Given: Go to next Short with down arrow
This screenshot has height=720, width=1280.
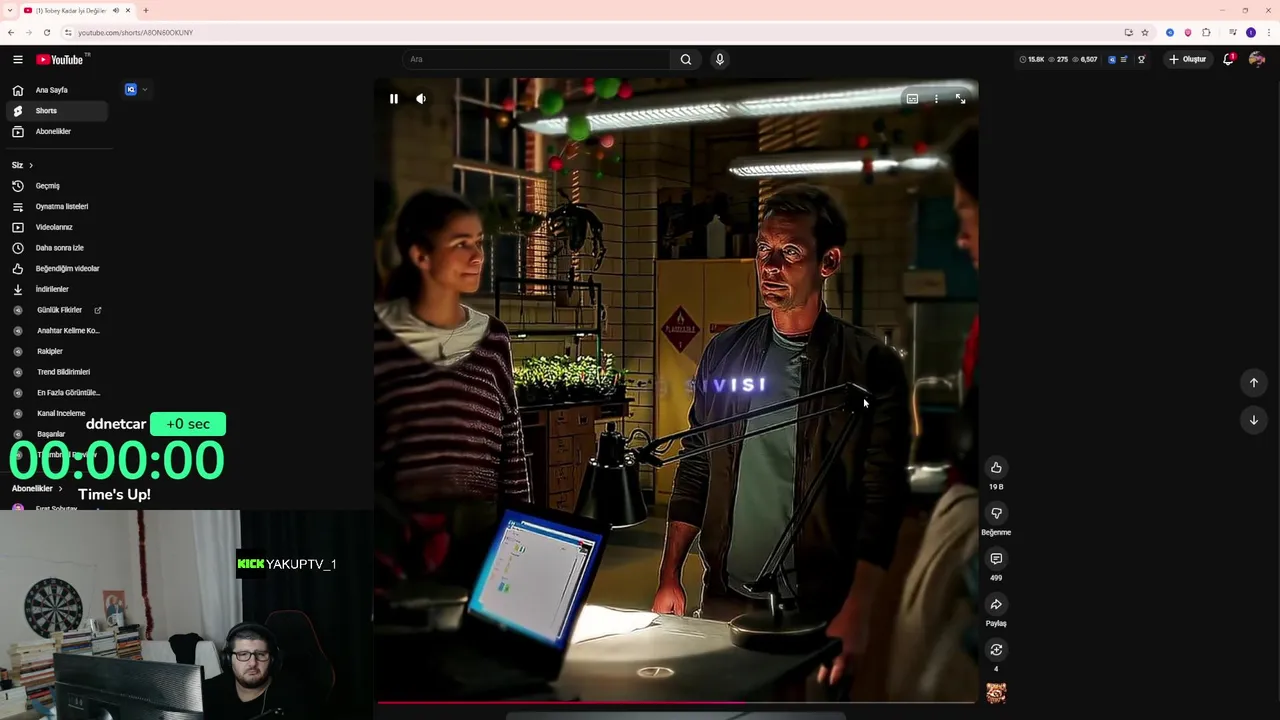Looking at the screenshot, I should pyautogui.click(x=1253, y=420).
